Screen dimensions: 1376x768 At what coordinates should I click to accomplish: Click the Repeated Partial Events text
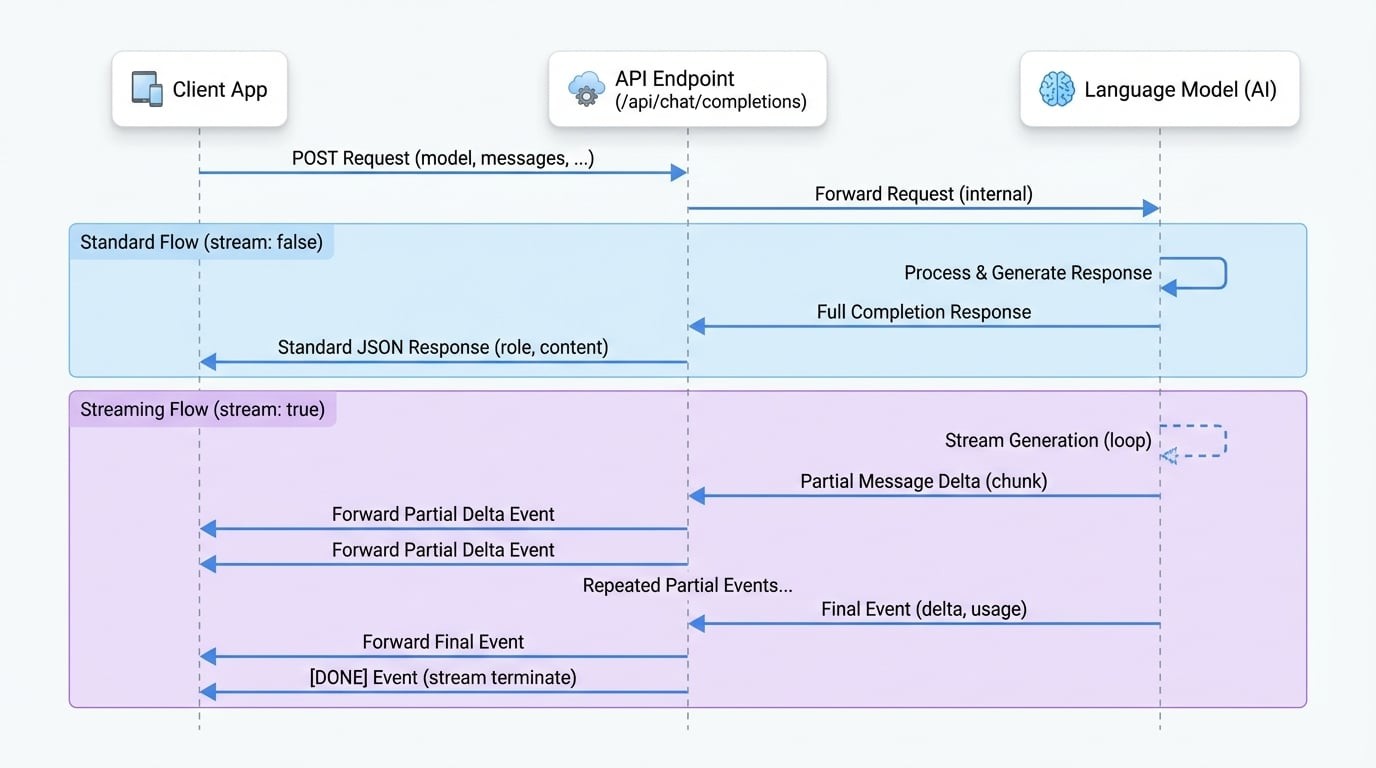(687, 585)
